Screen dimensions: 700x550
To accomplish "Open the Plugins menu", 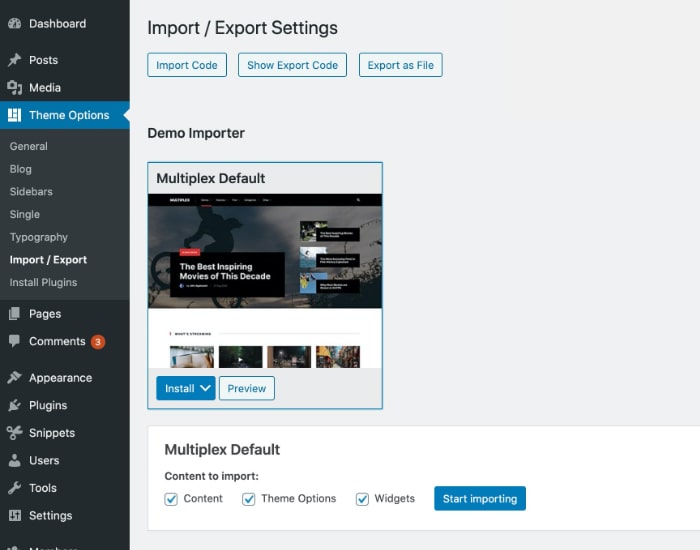I will [65, 405].
